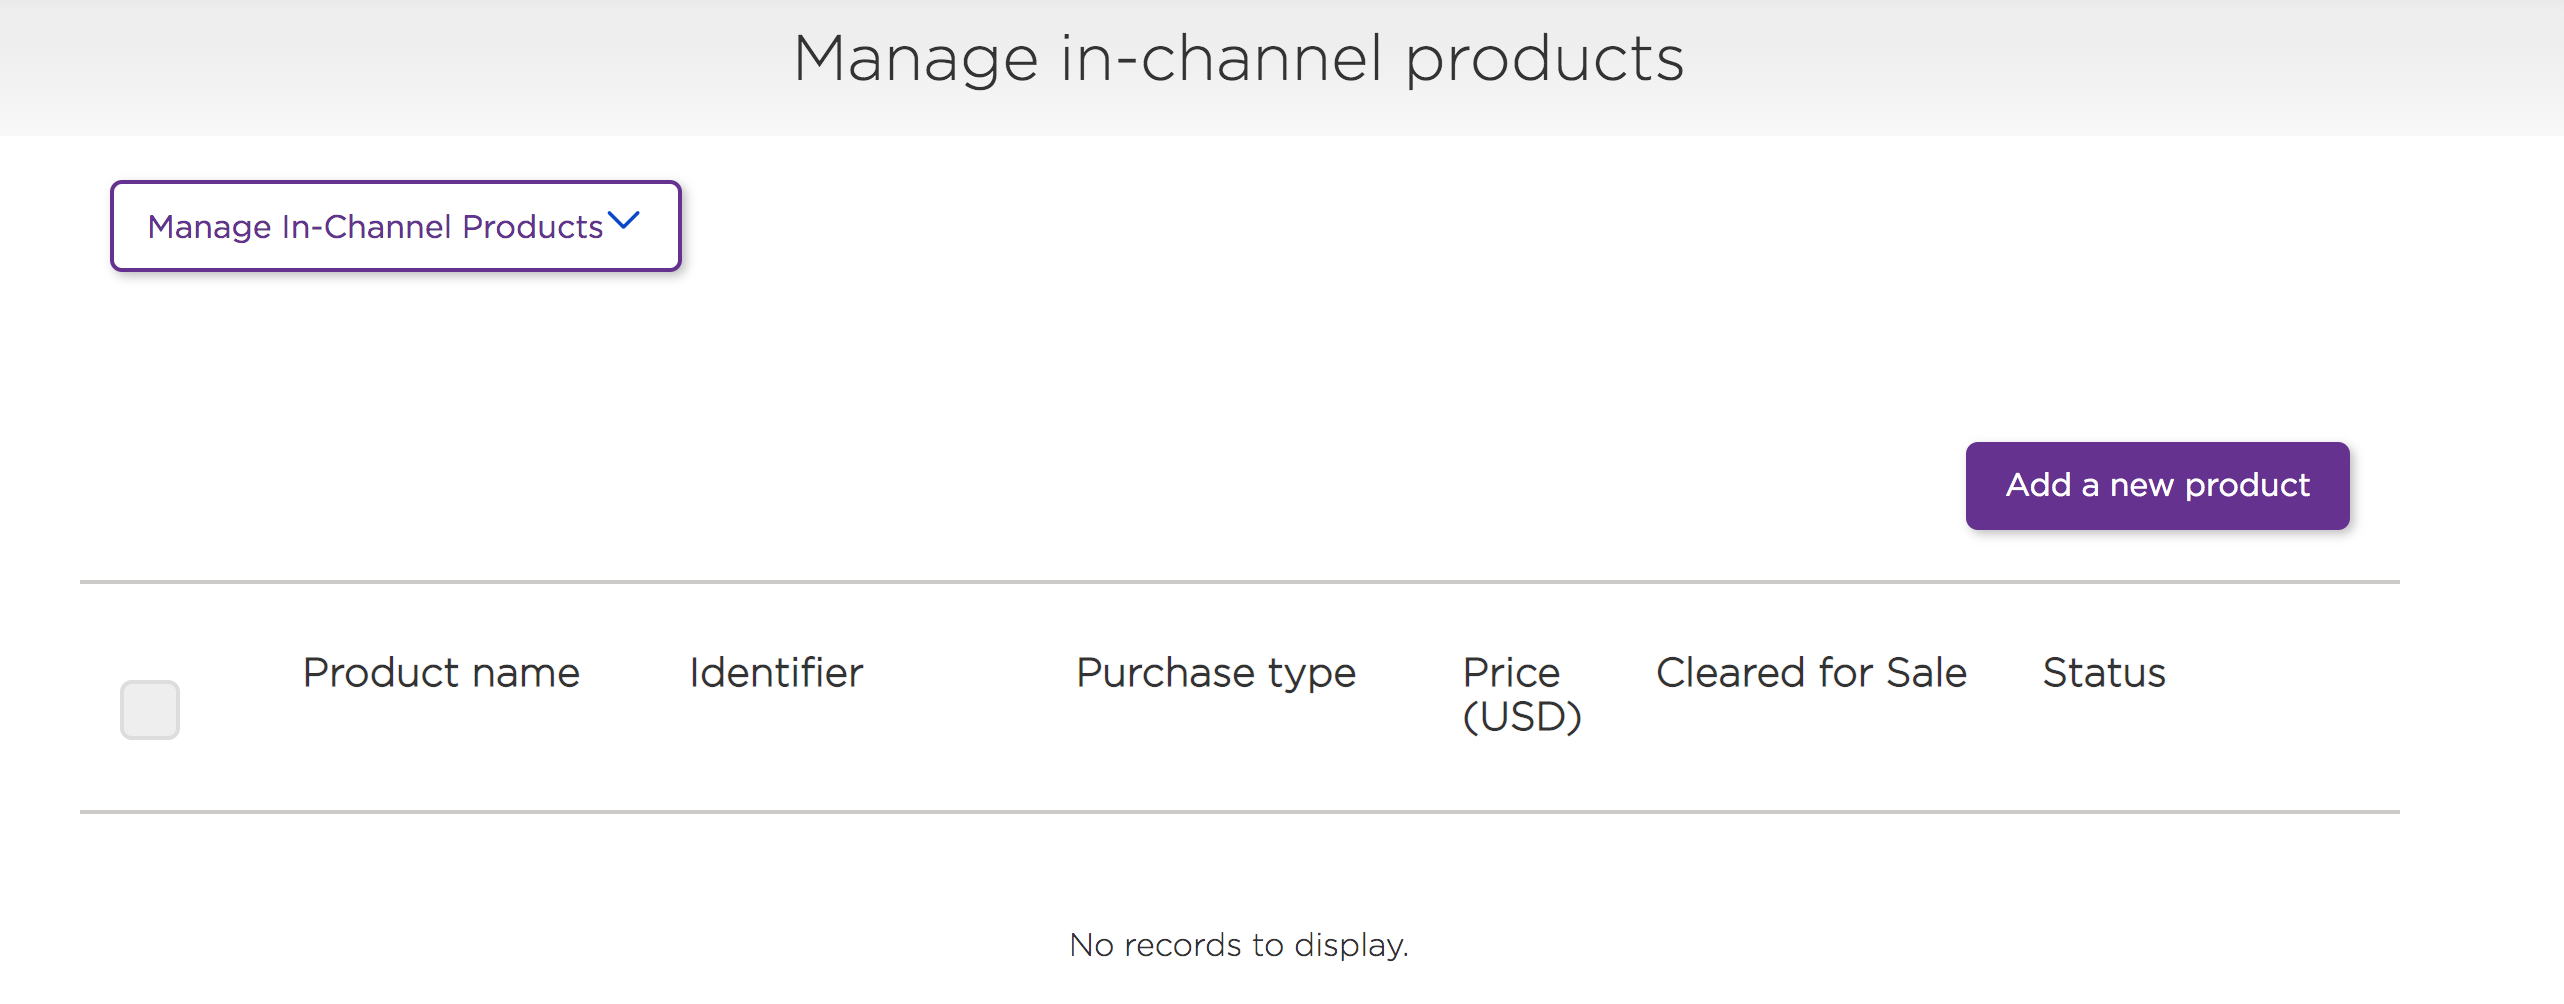Sort the table by Status column
The width and height of the screenshot is (2564, 1004).
(x=2104, y=673)
